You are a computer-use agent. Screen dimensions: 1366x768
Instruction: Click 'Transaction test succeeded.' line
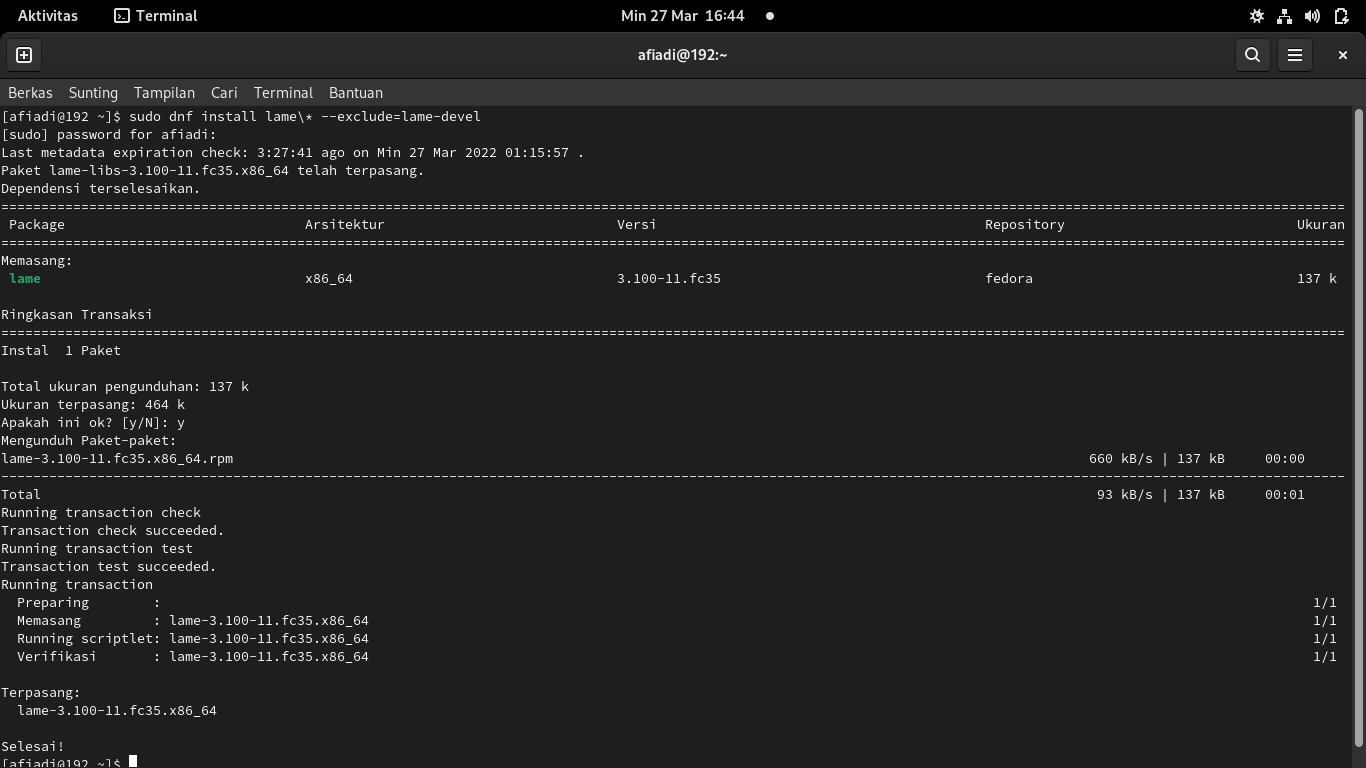109,566
